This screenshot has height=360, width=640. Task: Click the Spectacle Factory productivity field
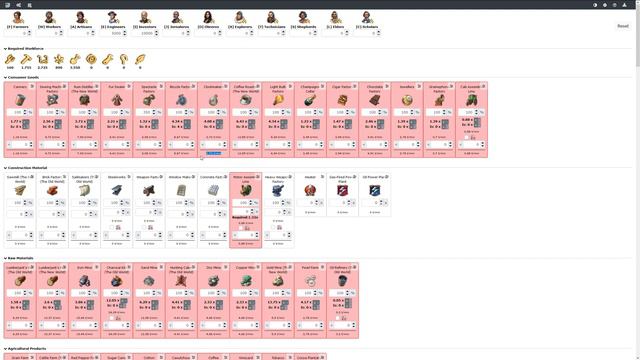(x=144, y=112)
